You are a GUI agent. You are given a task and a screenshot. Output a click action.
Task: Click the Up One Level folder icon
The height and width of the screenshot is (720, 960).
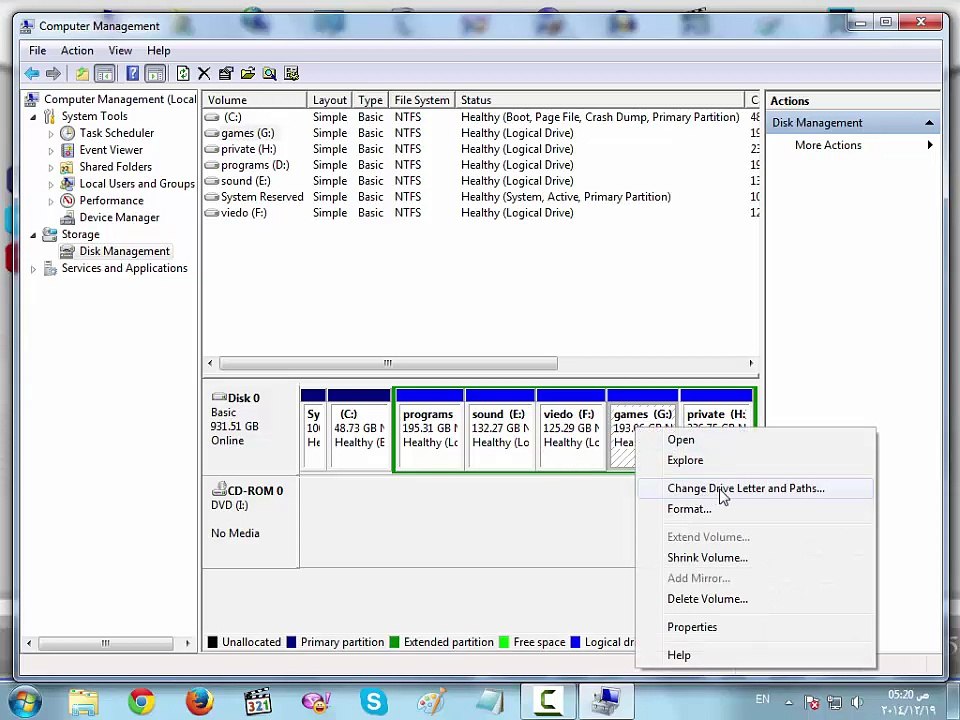tap(82, 74)
